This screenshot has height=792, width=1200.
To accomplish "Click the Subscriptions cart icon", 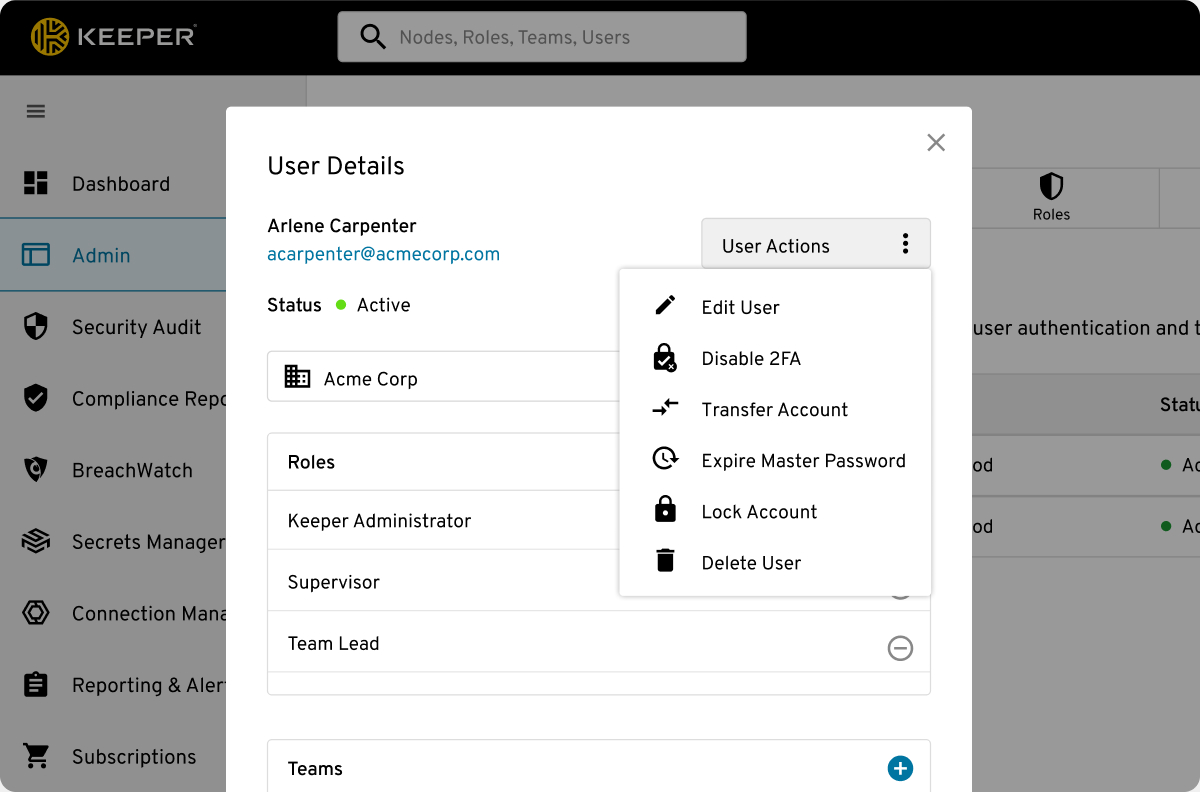I will click(36, 757).
